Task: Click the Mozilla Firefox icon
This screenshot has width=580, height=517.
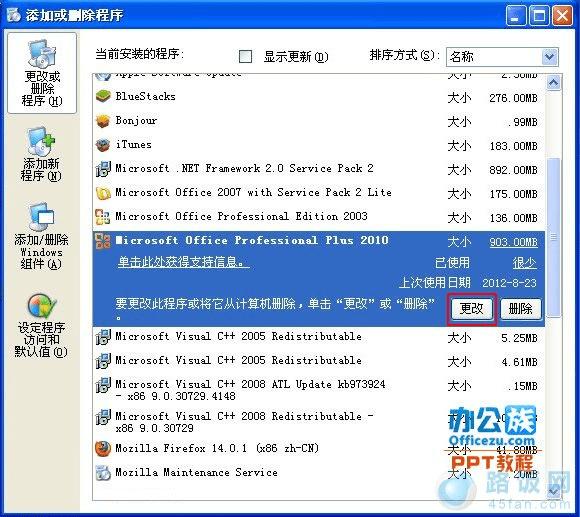Action: (x=103, y=449)
